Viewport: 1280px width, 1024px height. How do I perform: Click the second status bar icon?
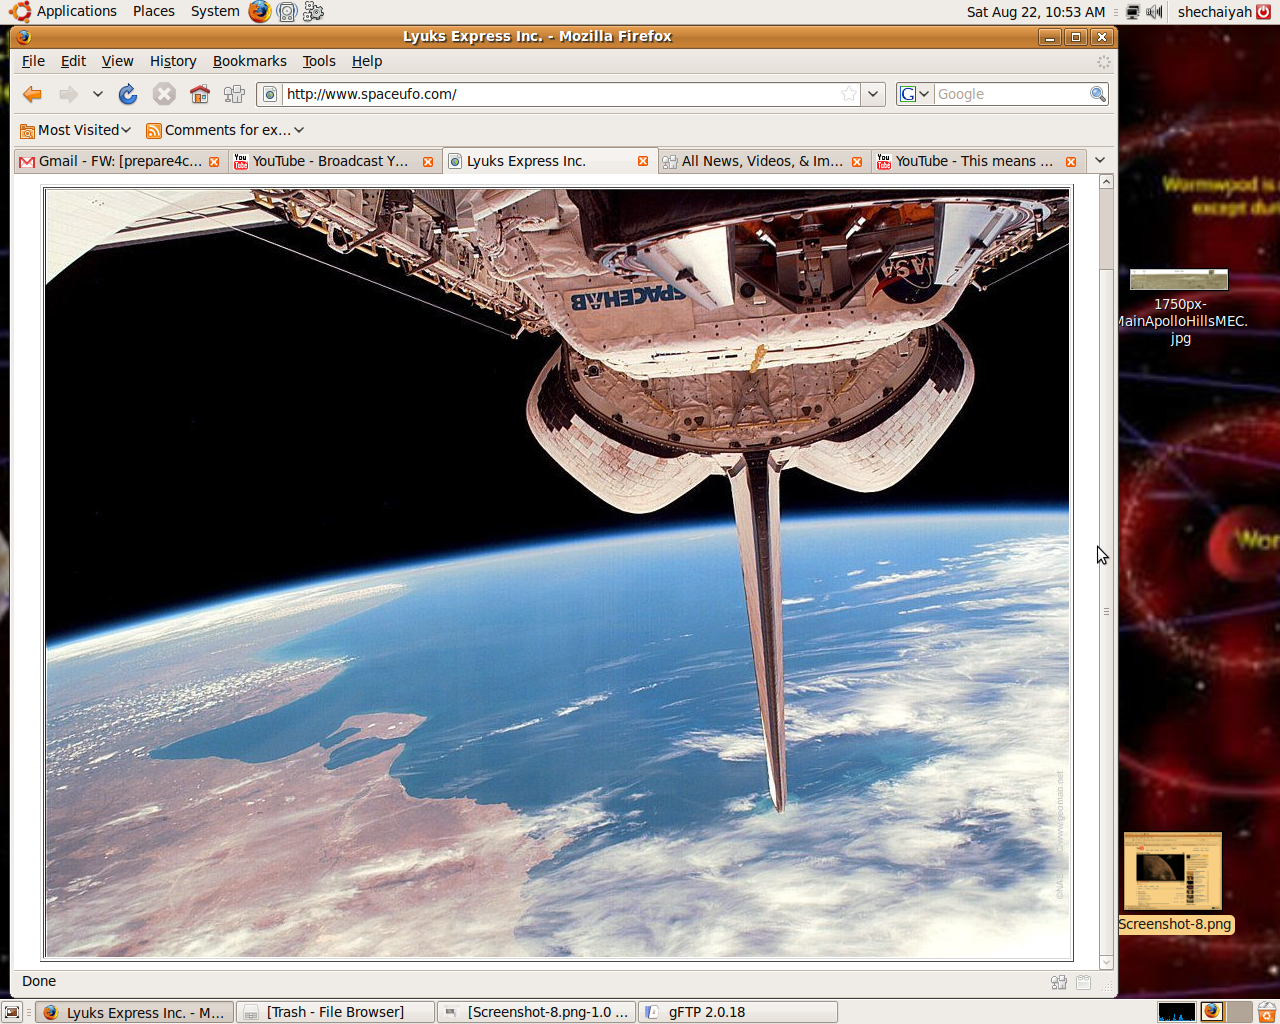point(1083,982)
